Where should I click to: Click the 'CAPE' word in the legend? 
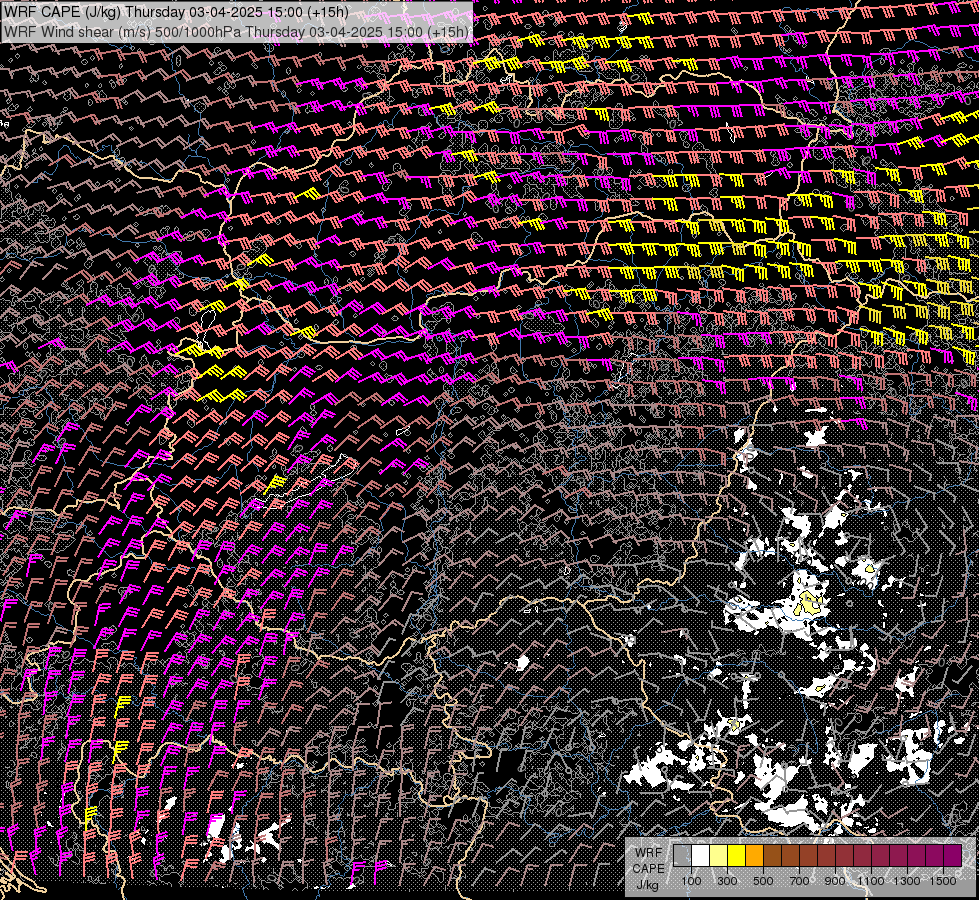649,869
